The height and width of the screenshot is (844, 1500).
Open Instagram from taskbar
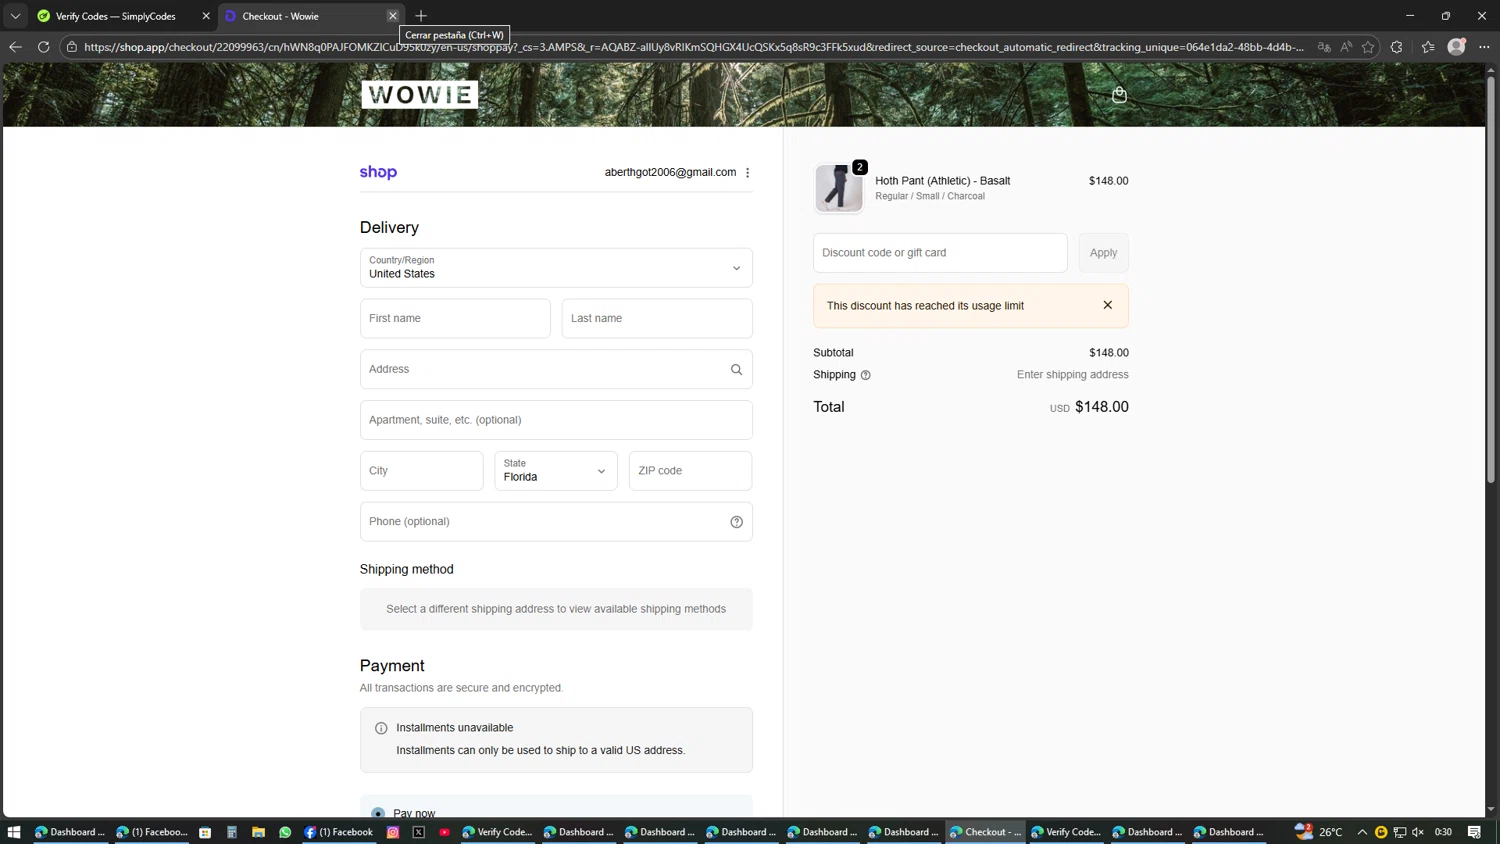tap(393, 832)
